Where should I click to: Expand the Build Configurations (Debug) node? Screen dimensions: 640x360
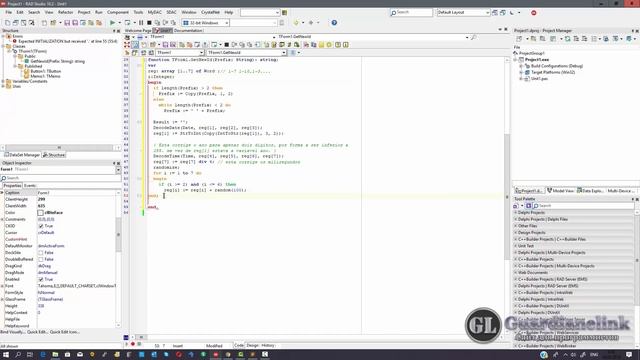[521, 66]
